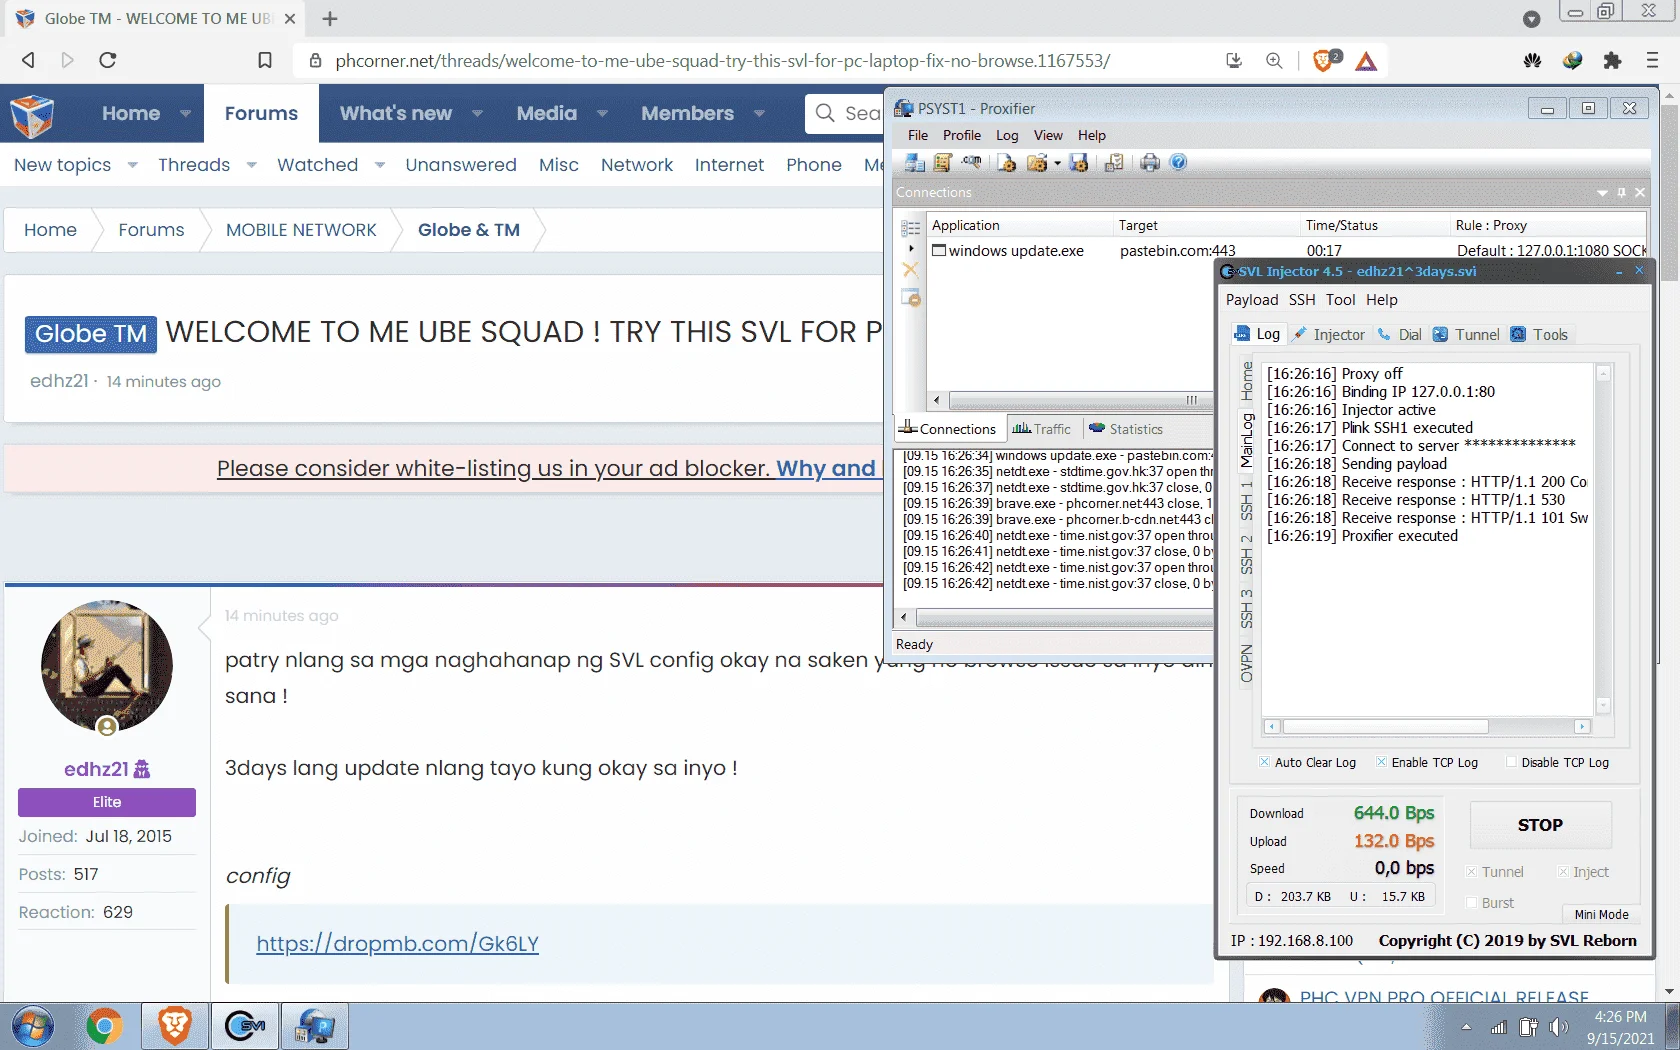
Task: Toggle Inject checkbox in SVL Injector
Action: 1563,872
